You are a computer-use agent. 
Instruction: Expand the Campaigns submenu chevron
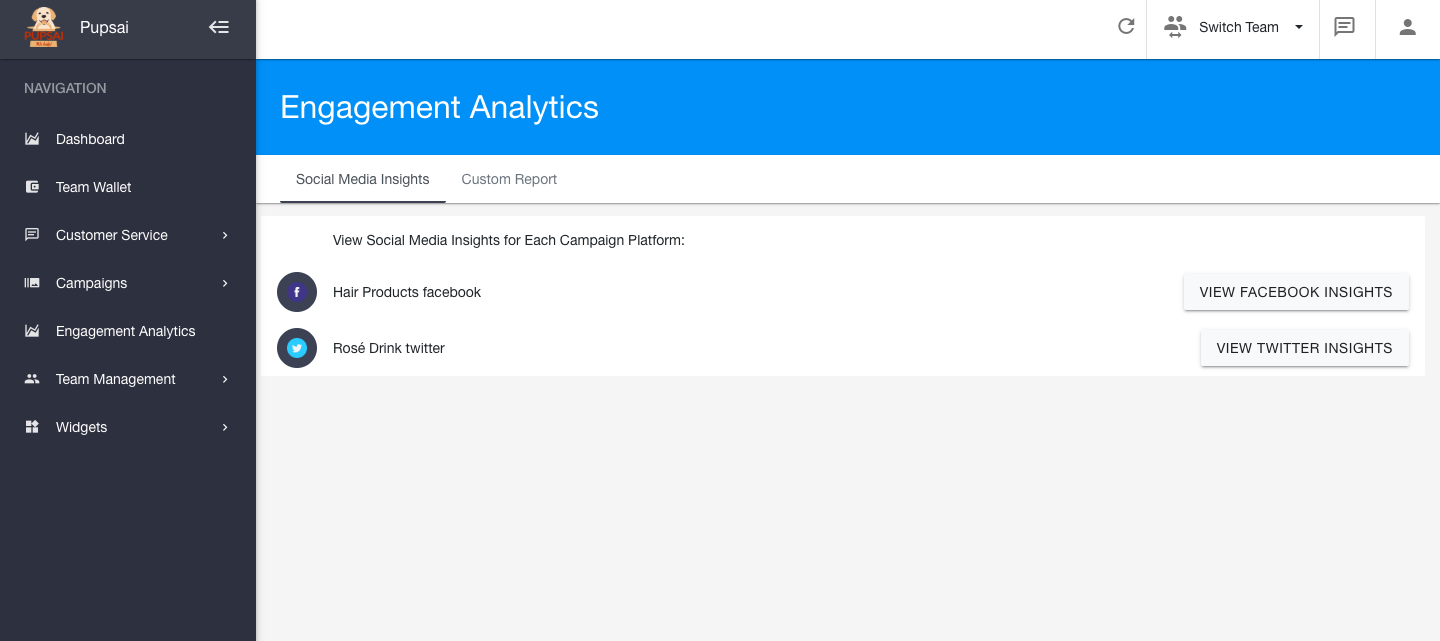click(x=225, y=283)
